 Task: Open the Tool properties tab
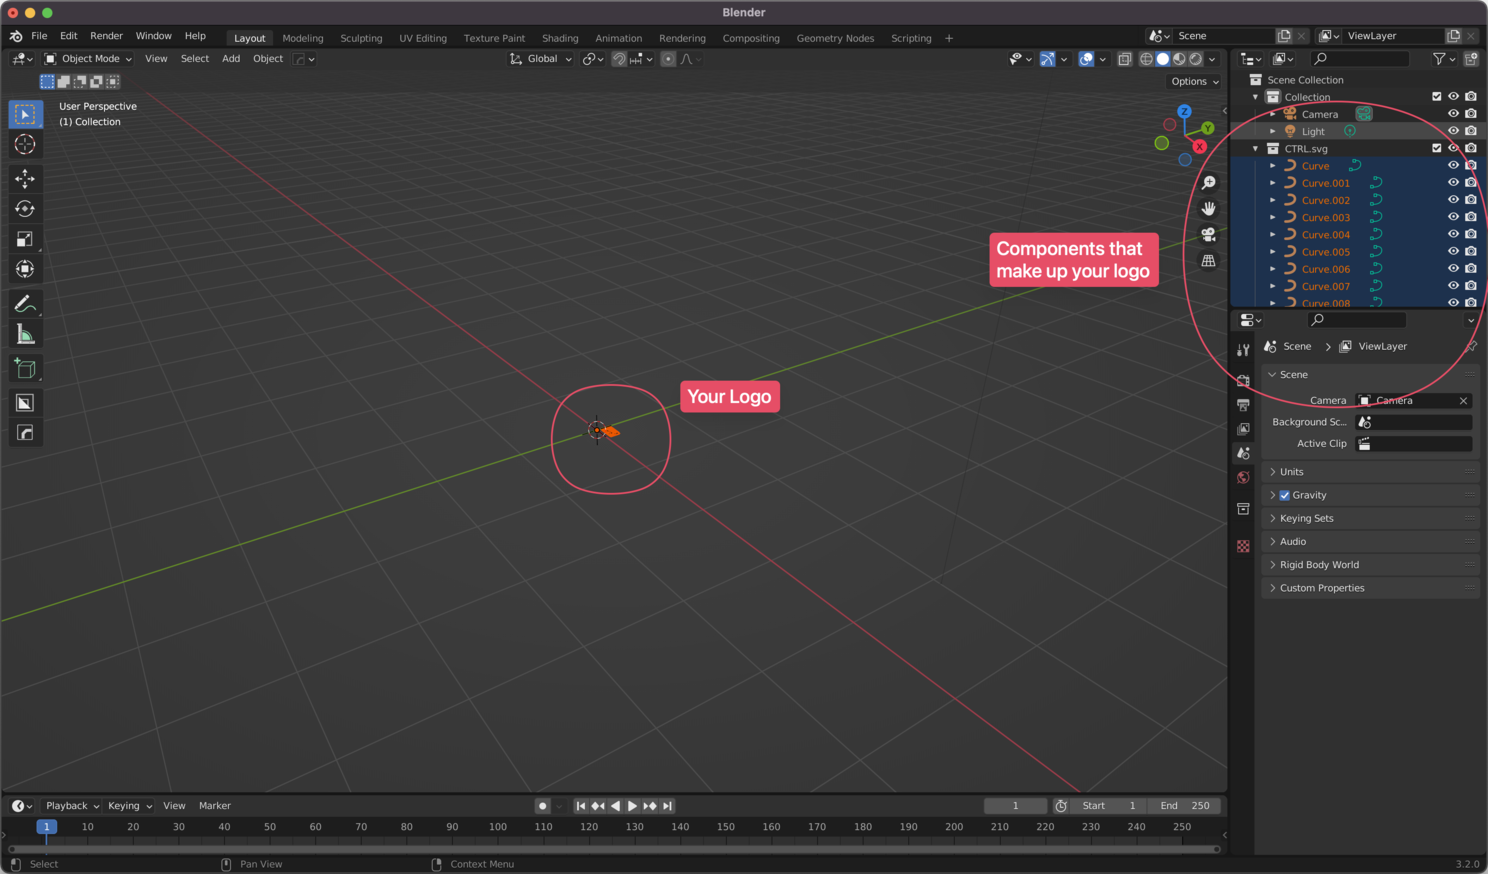click(x=1243, y=350)
